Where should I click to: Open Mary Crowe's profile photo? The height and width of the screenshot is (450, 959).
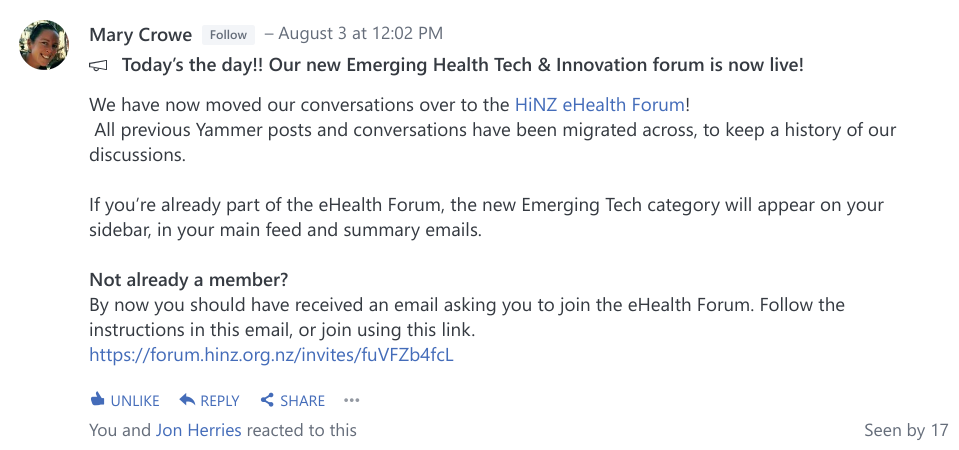pos(44,45)
